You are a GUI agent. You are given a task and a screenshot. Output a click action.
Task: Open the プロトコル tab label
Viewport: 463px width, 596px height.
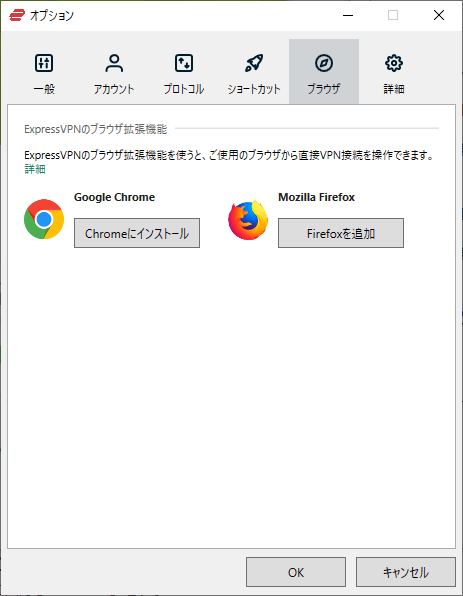[184, 89]
